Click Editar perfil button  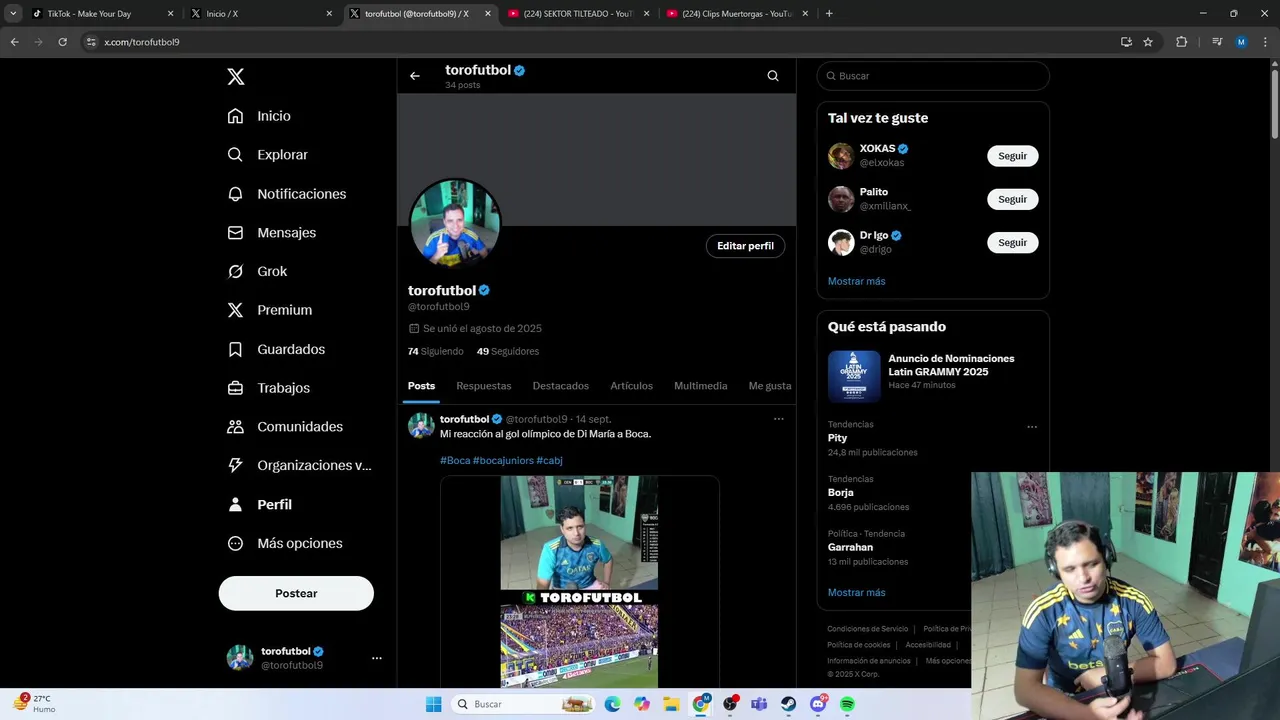tap(745, 246)
